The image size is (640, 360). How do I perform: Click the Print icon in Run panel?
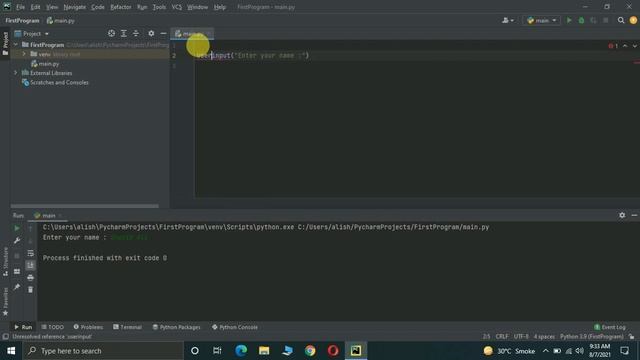tap(31, 278)
